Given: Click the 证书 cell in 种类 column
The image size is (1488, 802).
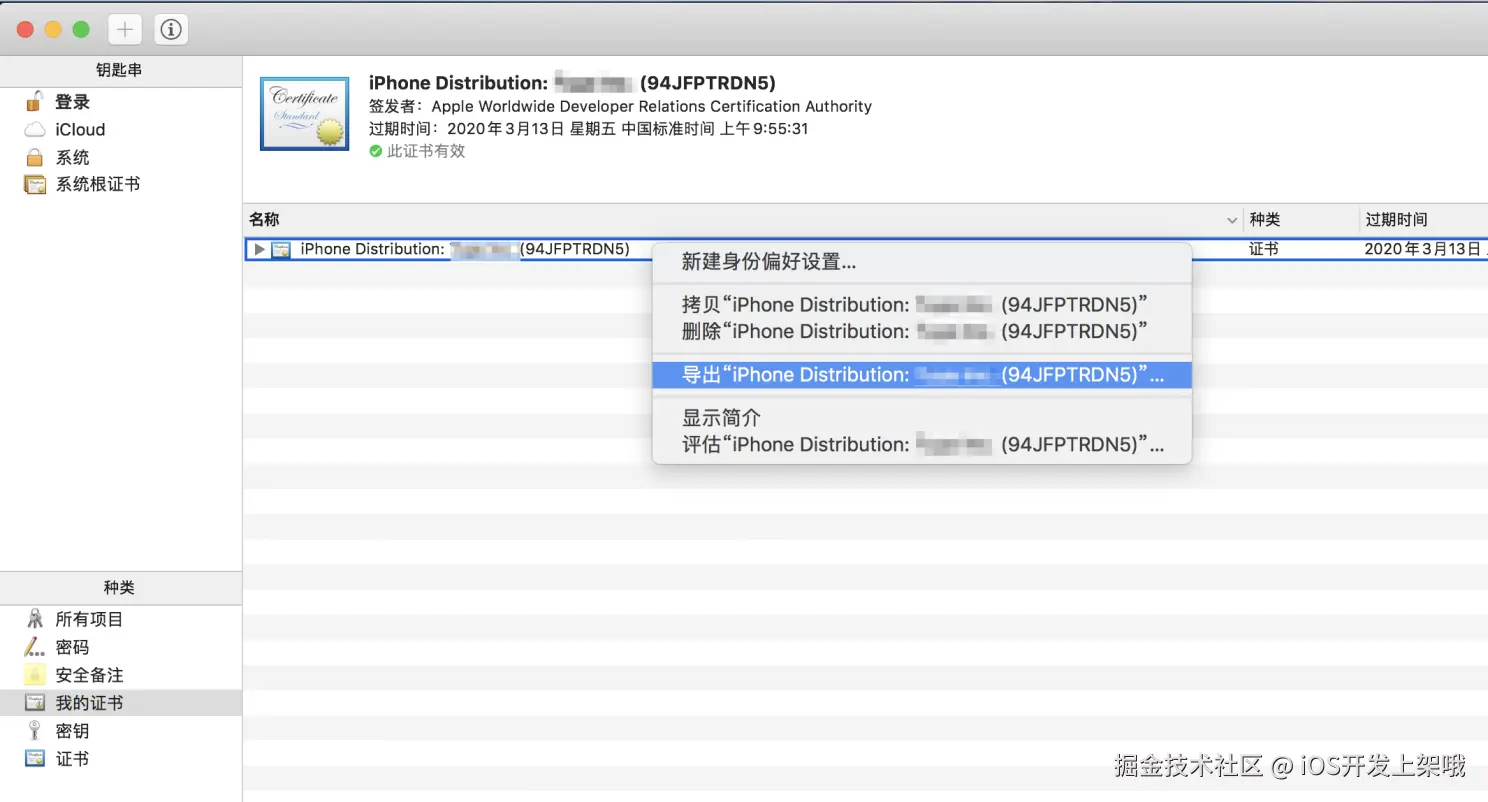Looking at the screenshot, I should 1263,249.
